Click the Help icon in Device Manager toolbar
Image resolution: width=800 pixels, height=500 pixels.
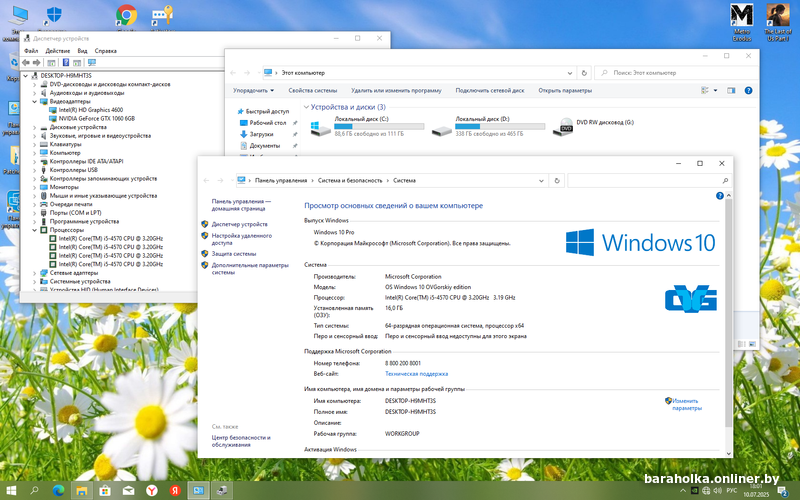[x=66, y=63]
